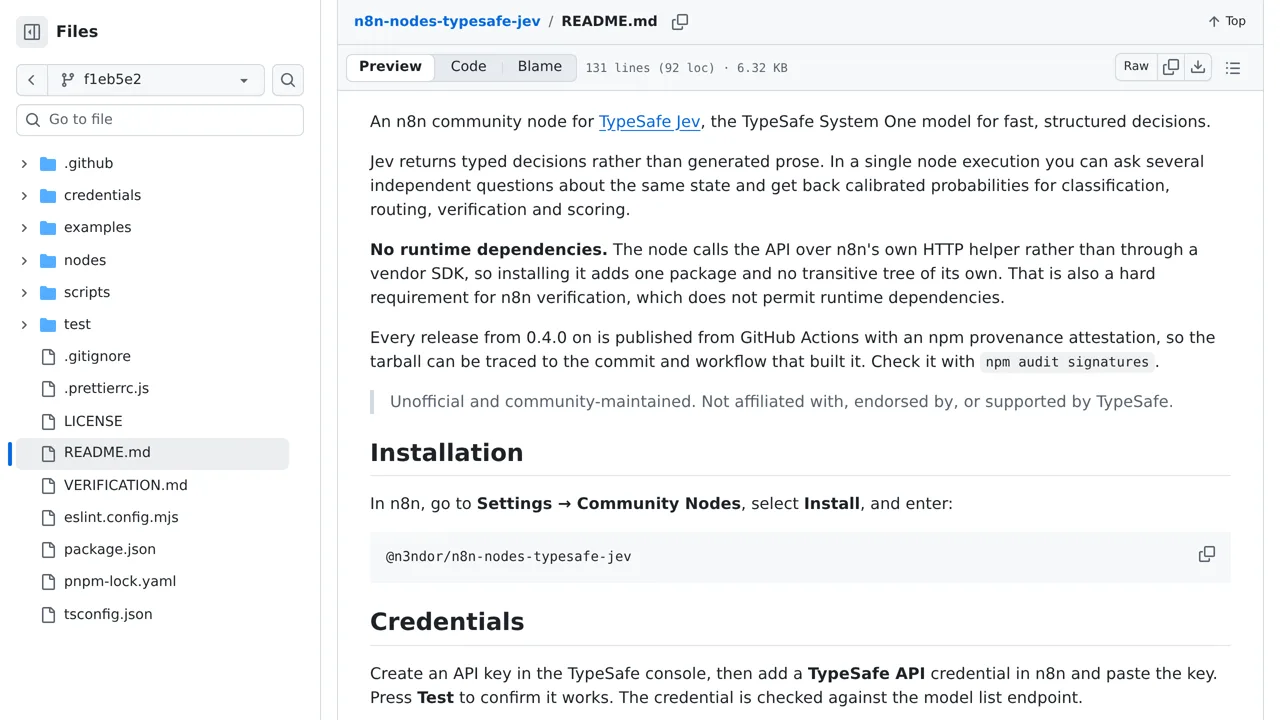1280x720 pixels.
Task: Expand the .github folder chevron
Action: pos(24,163)
